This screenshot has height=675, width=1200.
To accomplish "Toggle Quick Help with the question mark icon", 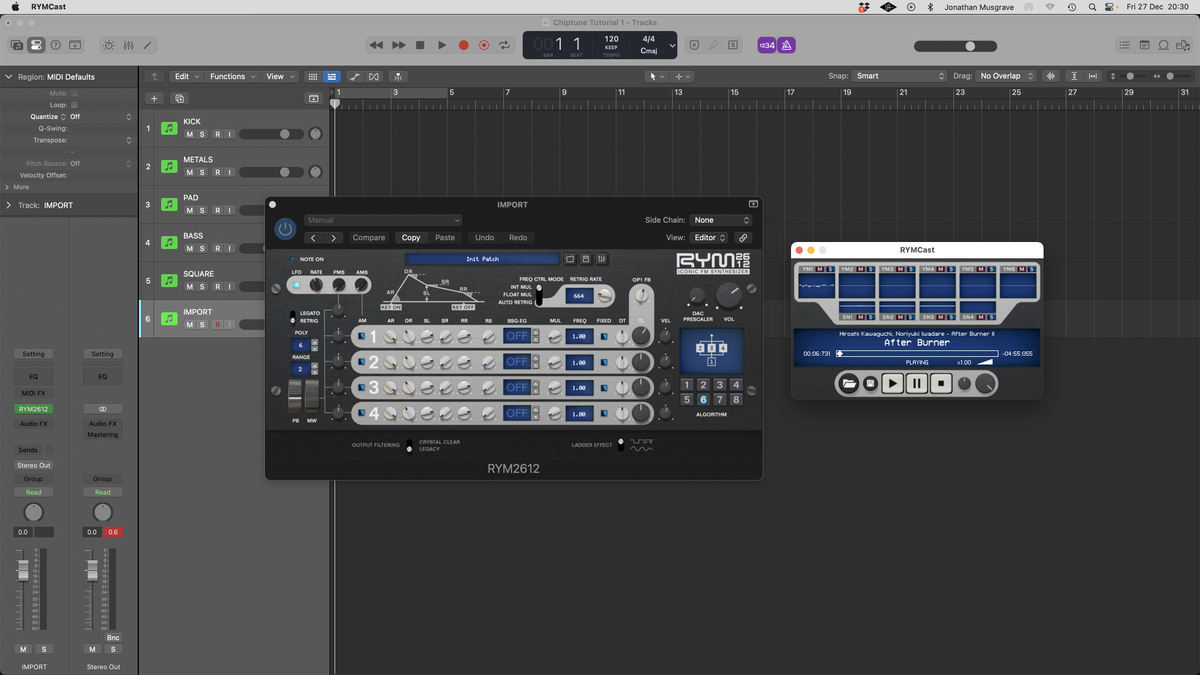I will point(57,45).
